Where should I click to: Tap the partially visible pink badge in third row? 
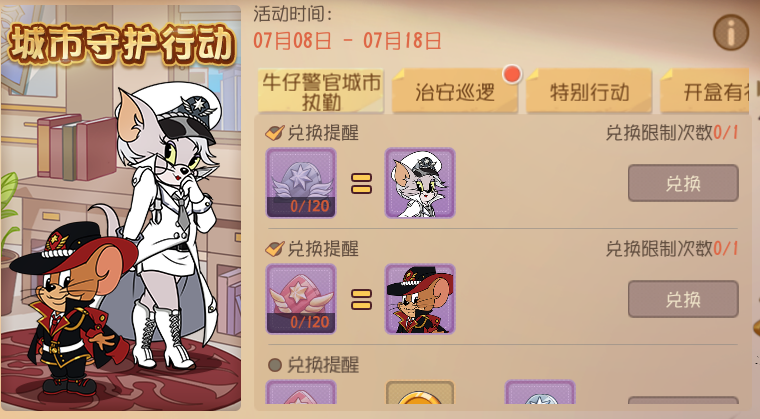click(x=301, y=392)
